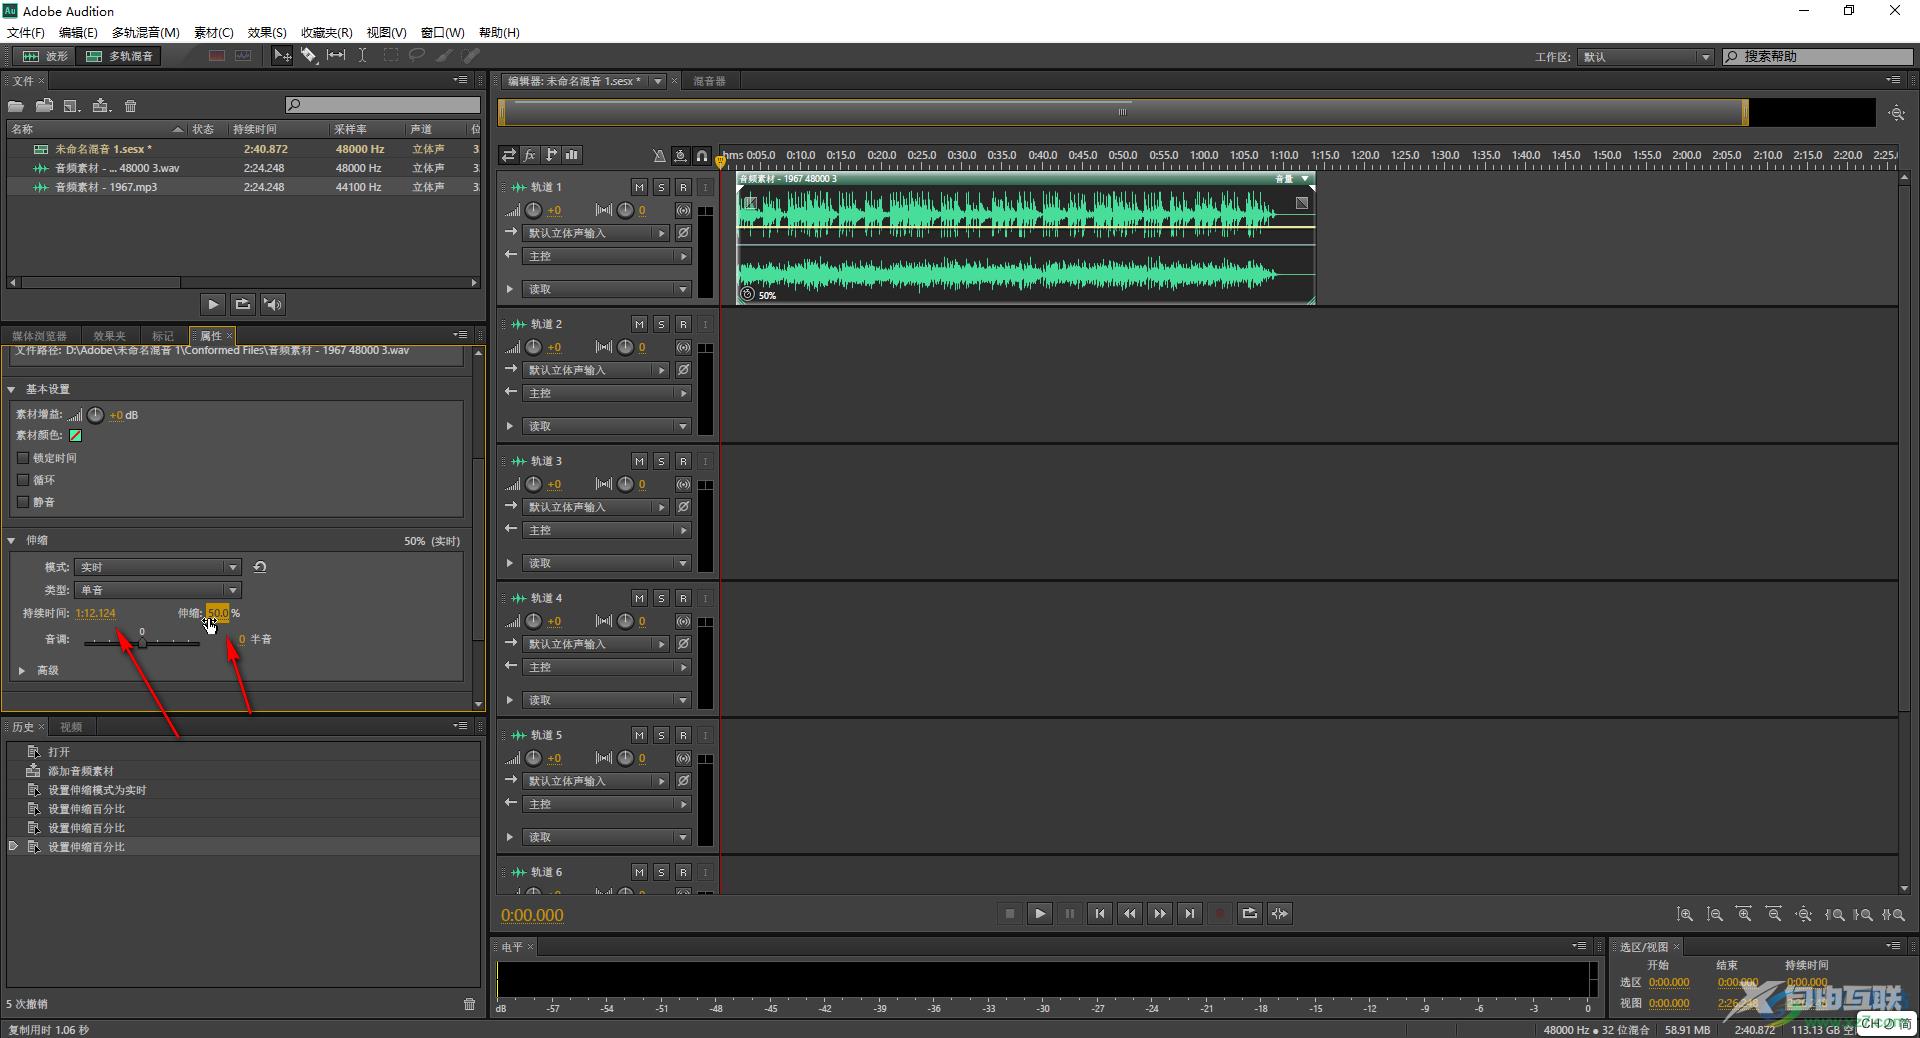Image resolution: width=1920 pixels, height=1038 pixels.
Task: Play selected file in Files panel preview
Action: click(212, 304)
